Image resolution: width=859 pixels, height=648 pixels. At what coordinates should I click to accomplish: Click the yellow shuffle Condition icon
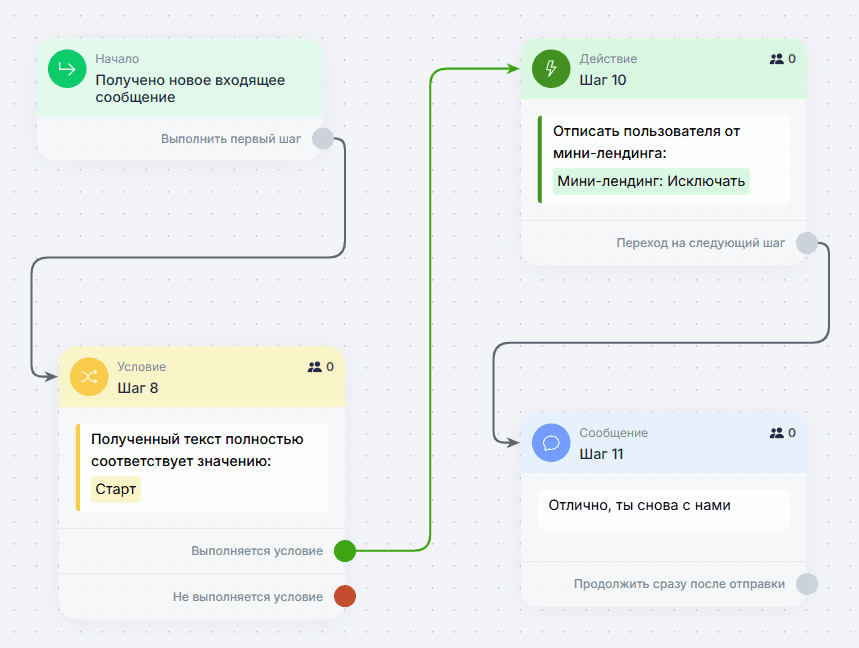(89, 377)
